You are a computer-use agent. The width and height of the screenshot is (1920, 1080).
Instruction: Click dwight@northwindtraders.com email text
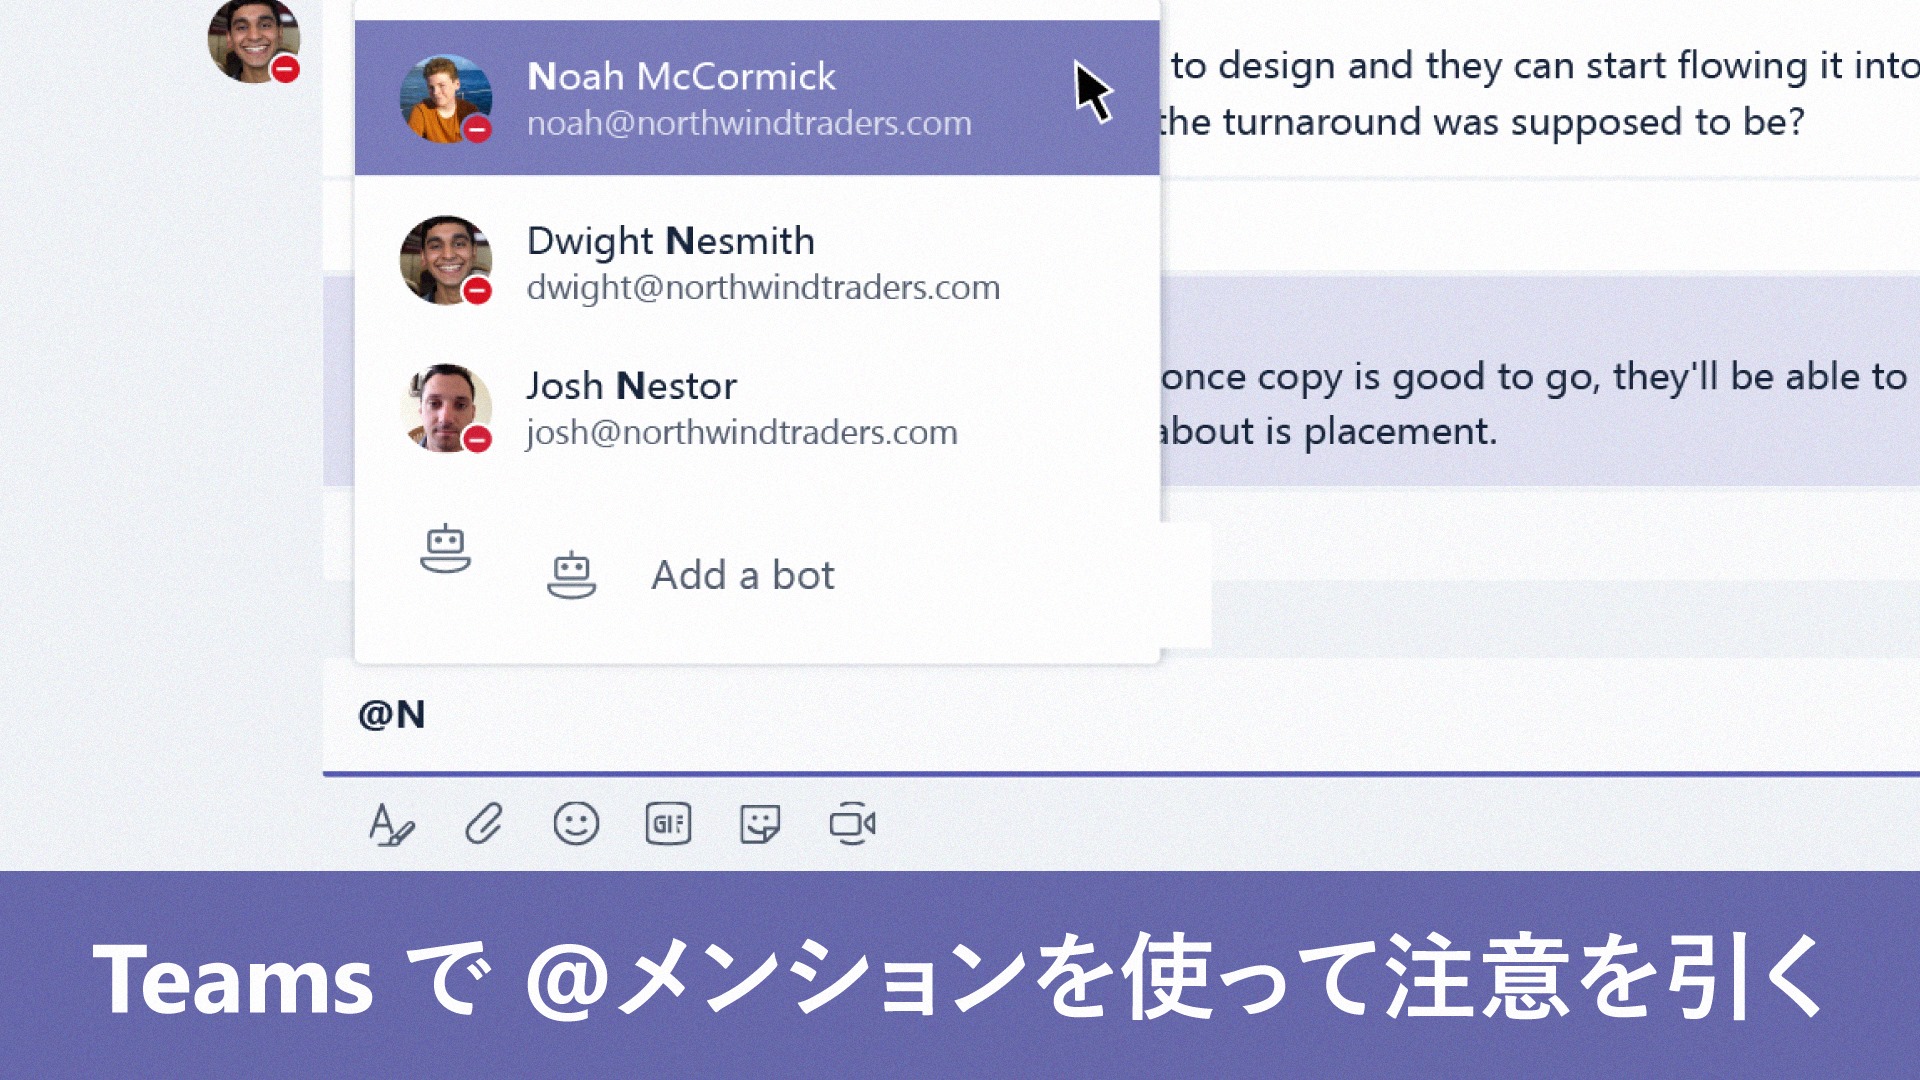[x=763, y=288]
